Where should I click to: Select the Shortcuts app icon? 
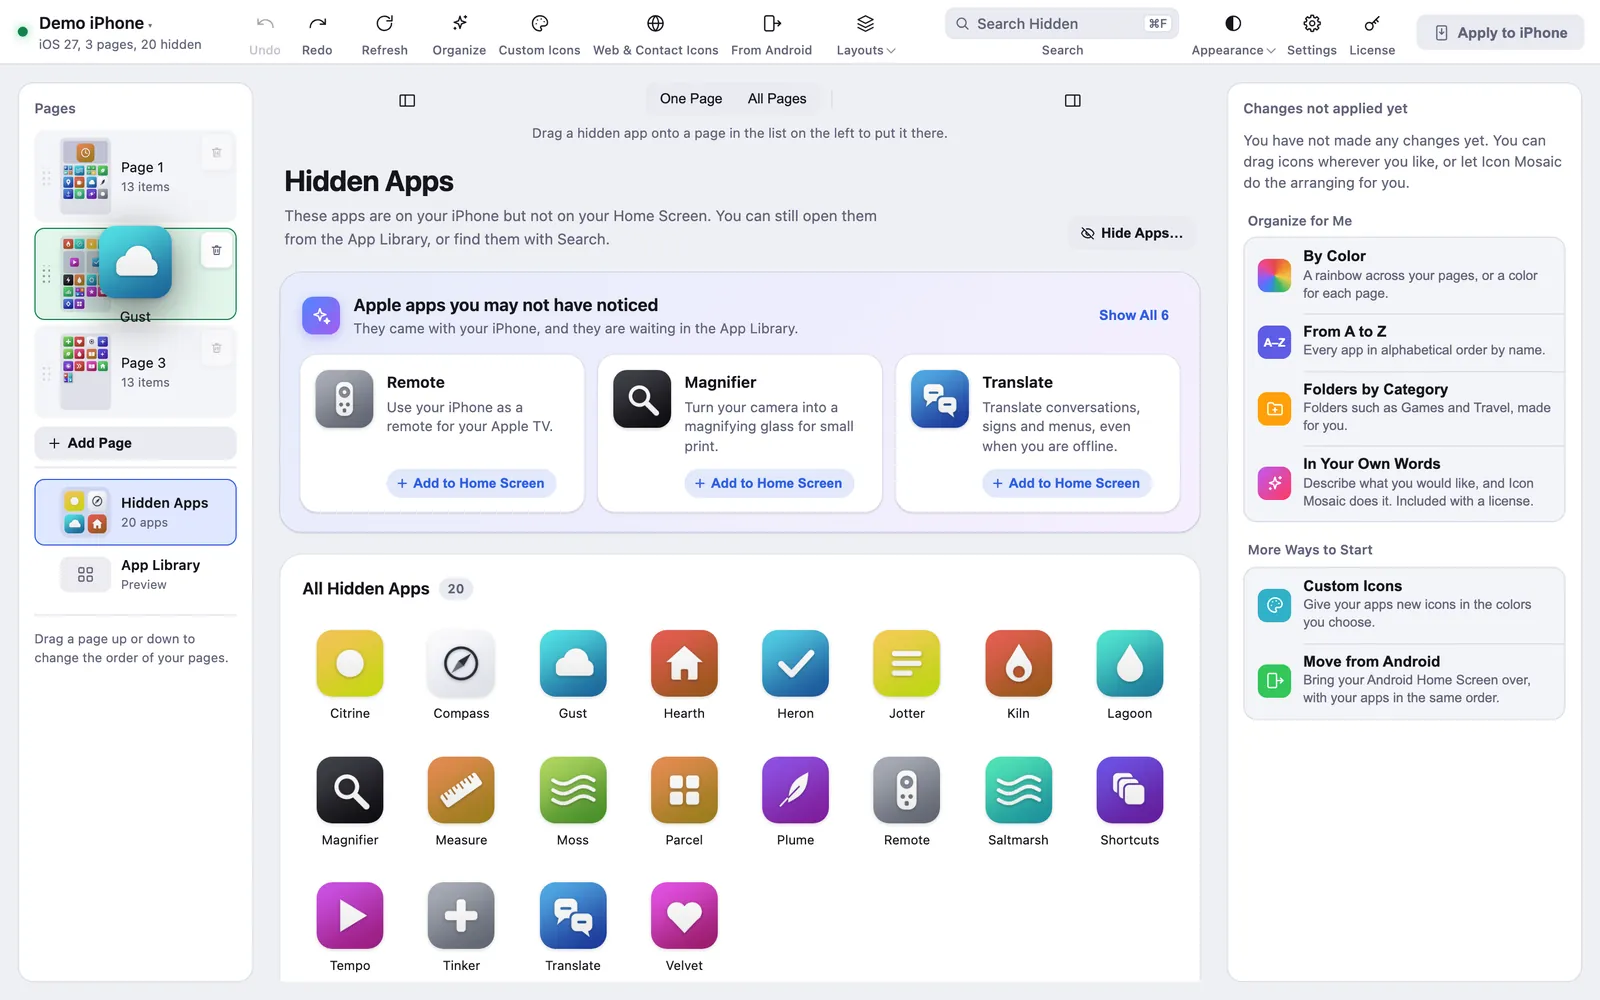[1130, 790]
